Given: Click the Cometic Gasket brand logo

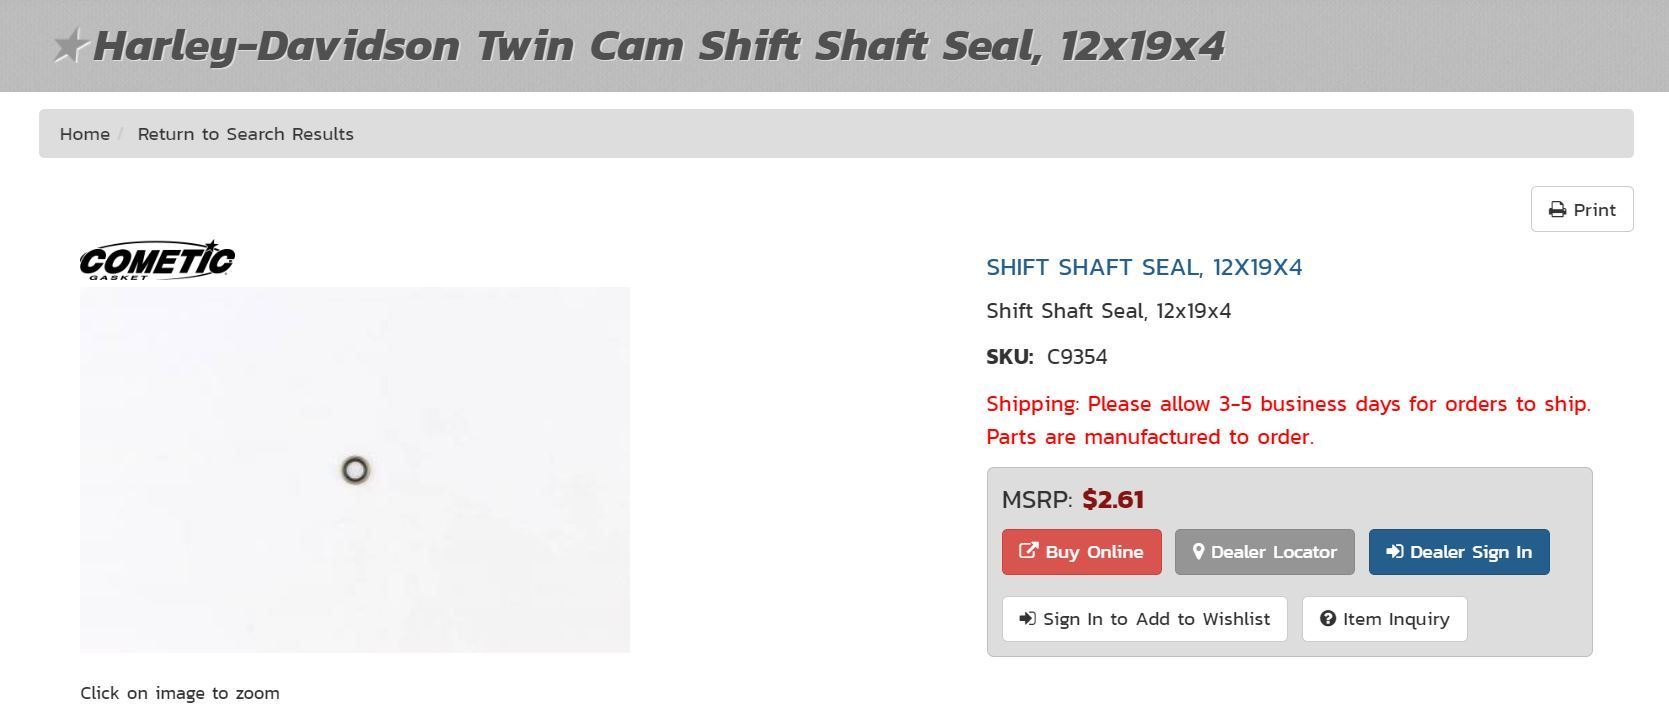Looking at the screenshot, I should point(157,261).
